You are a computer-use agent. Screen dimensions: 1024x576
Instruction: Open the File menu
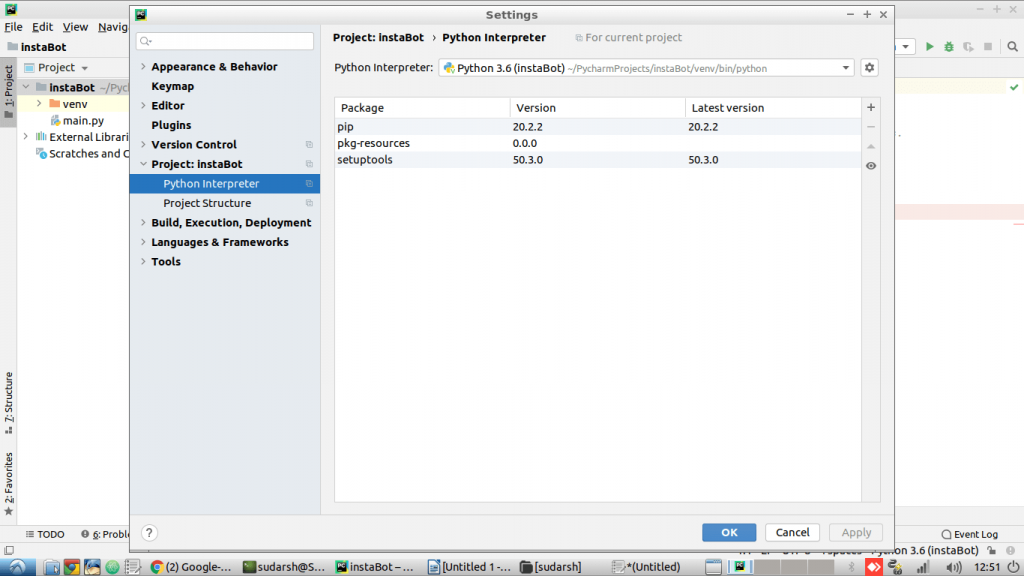pyautogui.click(x=13, y=27)
